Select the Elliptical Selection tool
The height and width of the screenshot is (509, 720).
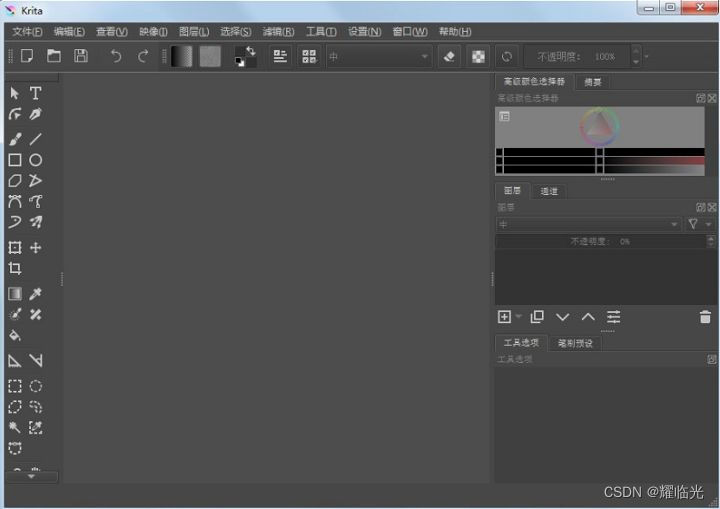coord(35,386)
